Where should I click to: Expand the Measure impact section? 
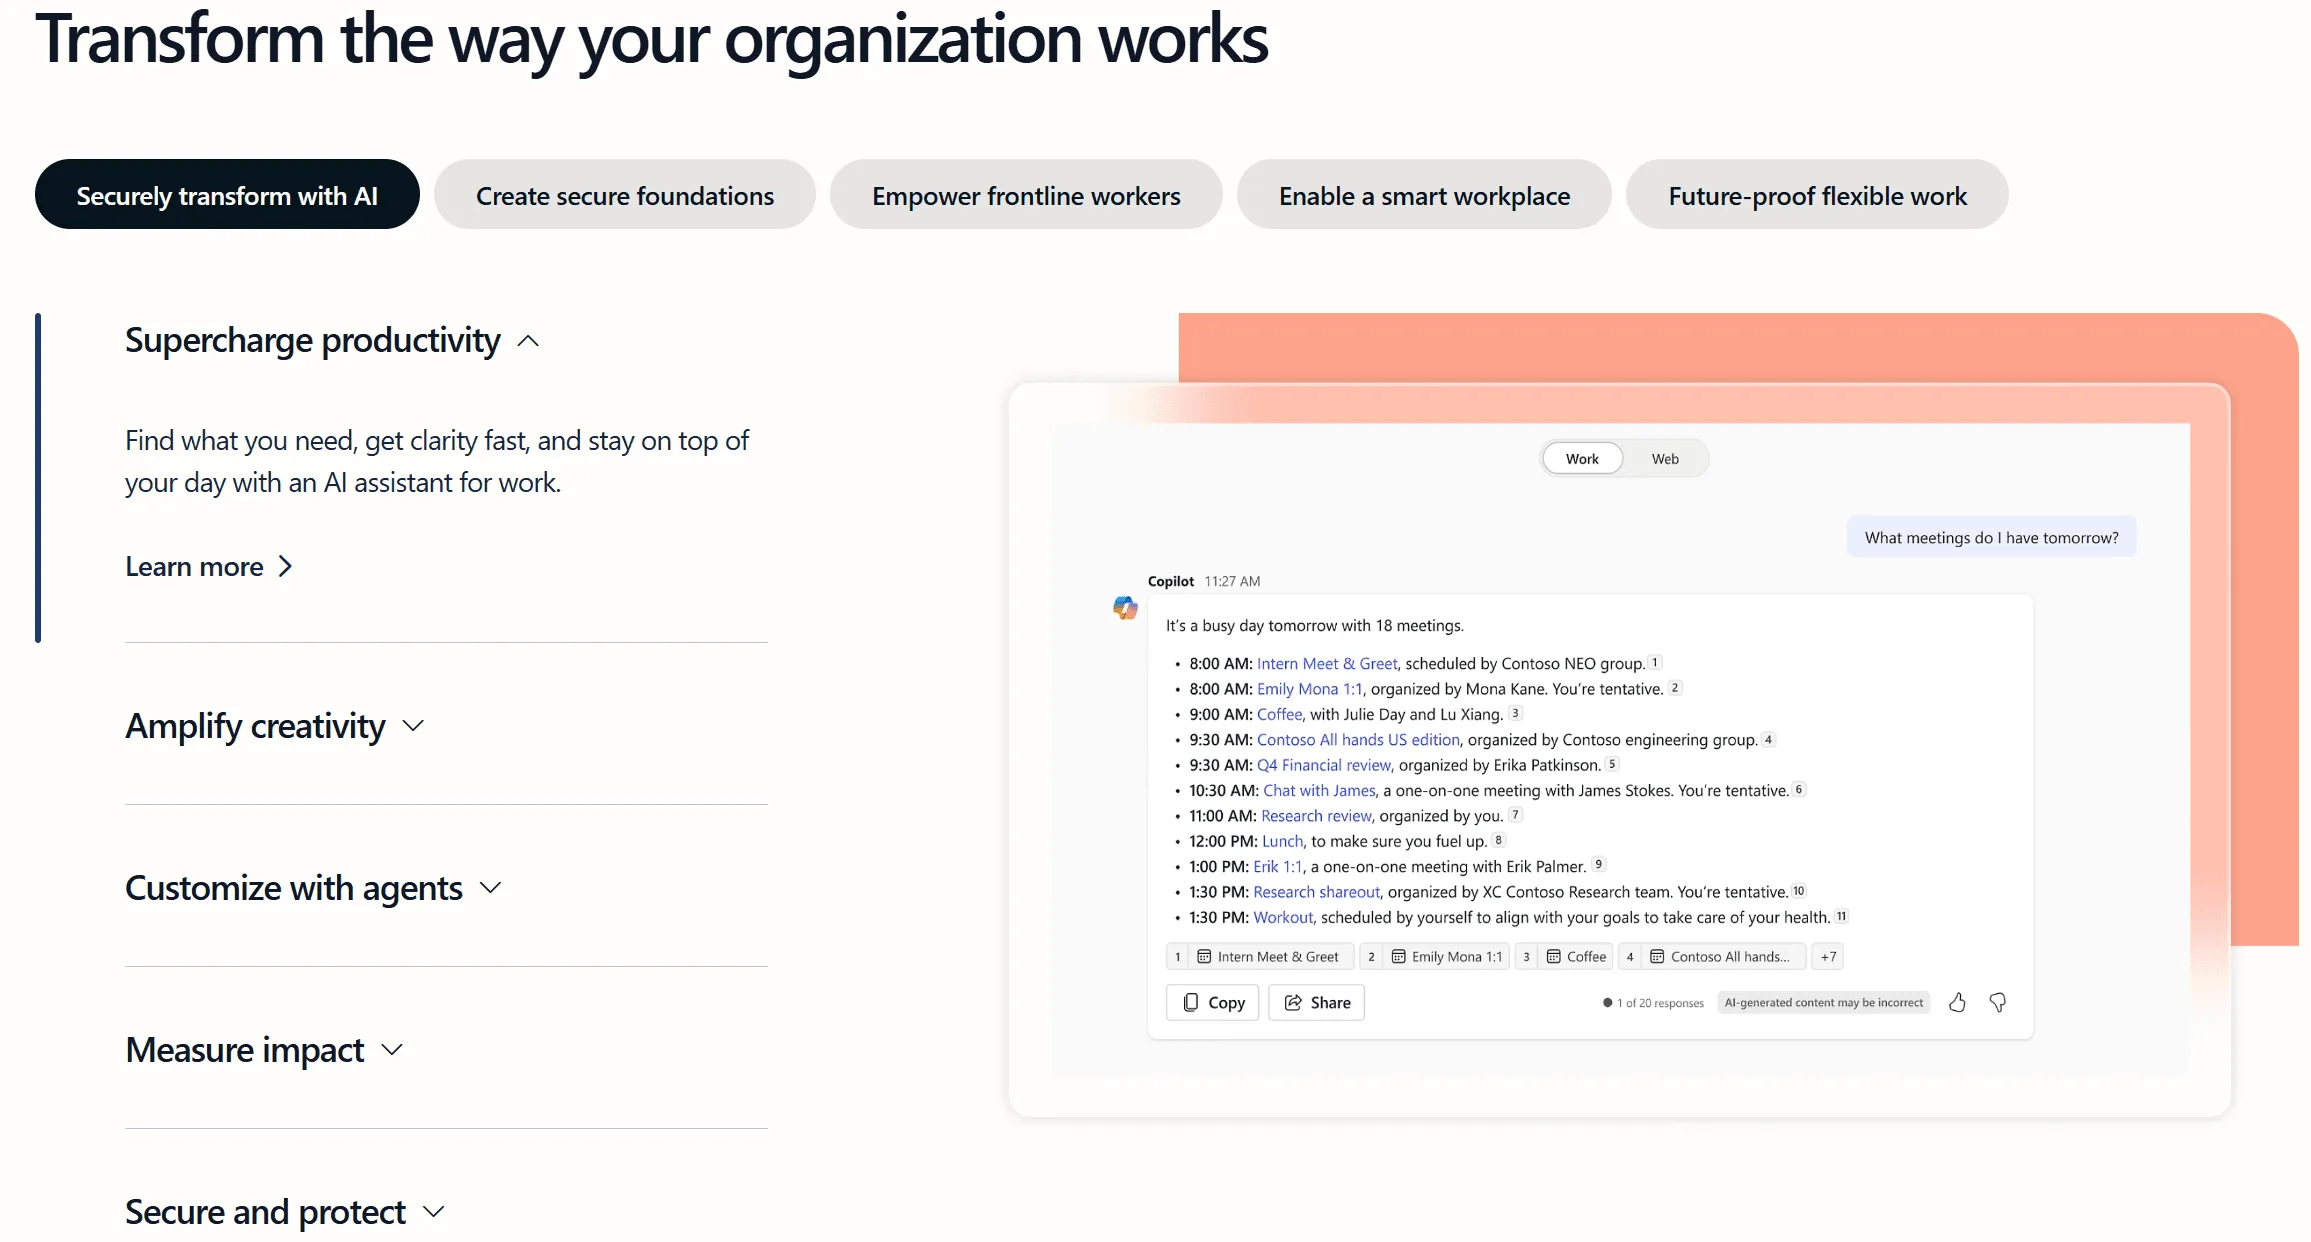[264, 1050]
